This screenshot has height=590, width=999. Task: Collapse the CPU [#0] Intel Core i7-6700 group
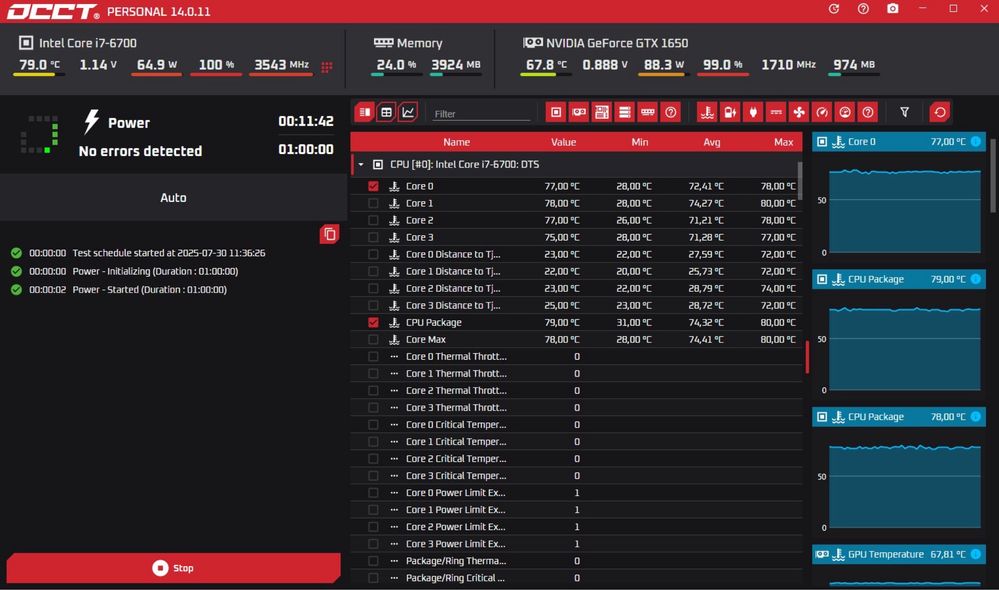(361, 164)
